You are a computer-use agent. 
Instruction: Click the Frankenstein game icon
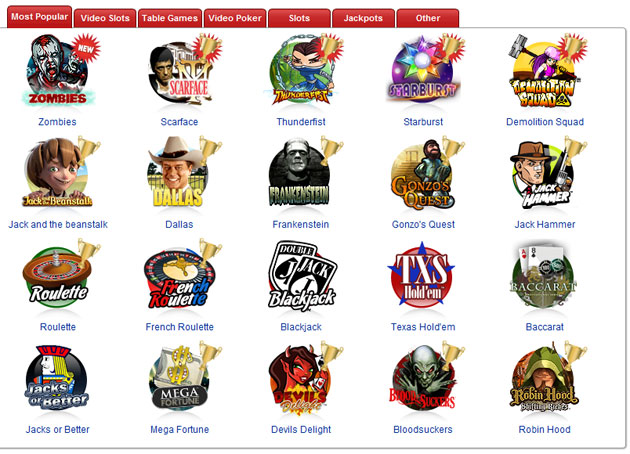click(x=304, y=172)
